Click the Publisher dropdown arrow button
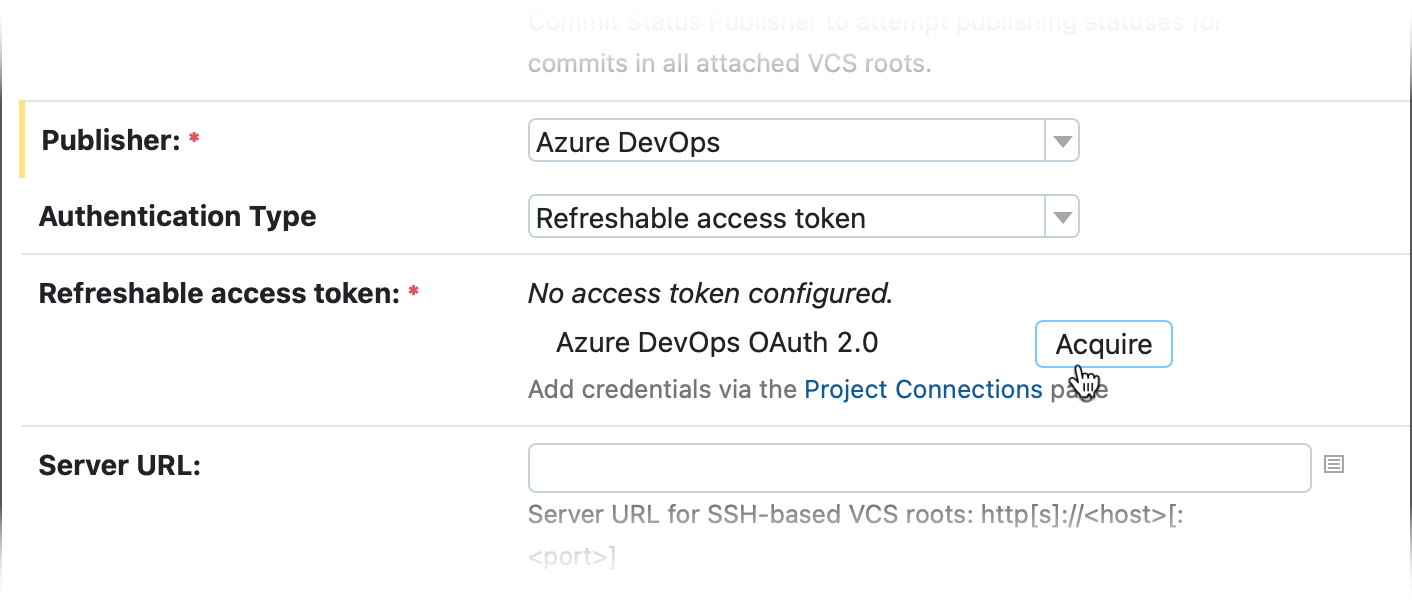Viewport: 1412px width, 604px height. point(1061,140)
